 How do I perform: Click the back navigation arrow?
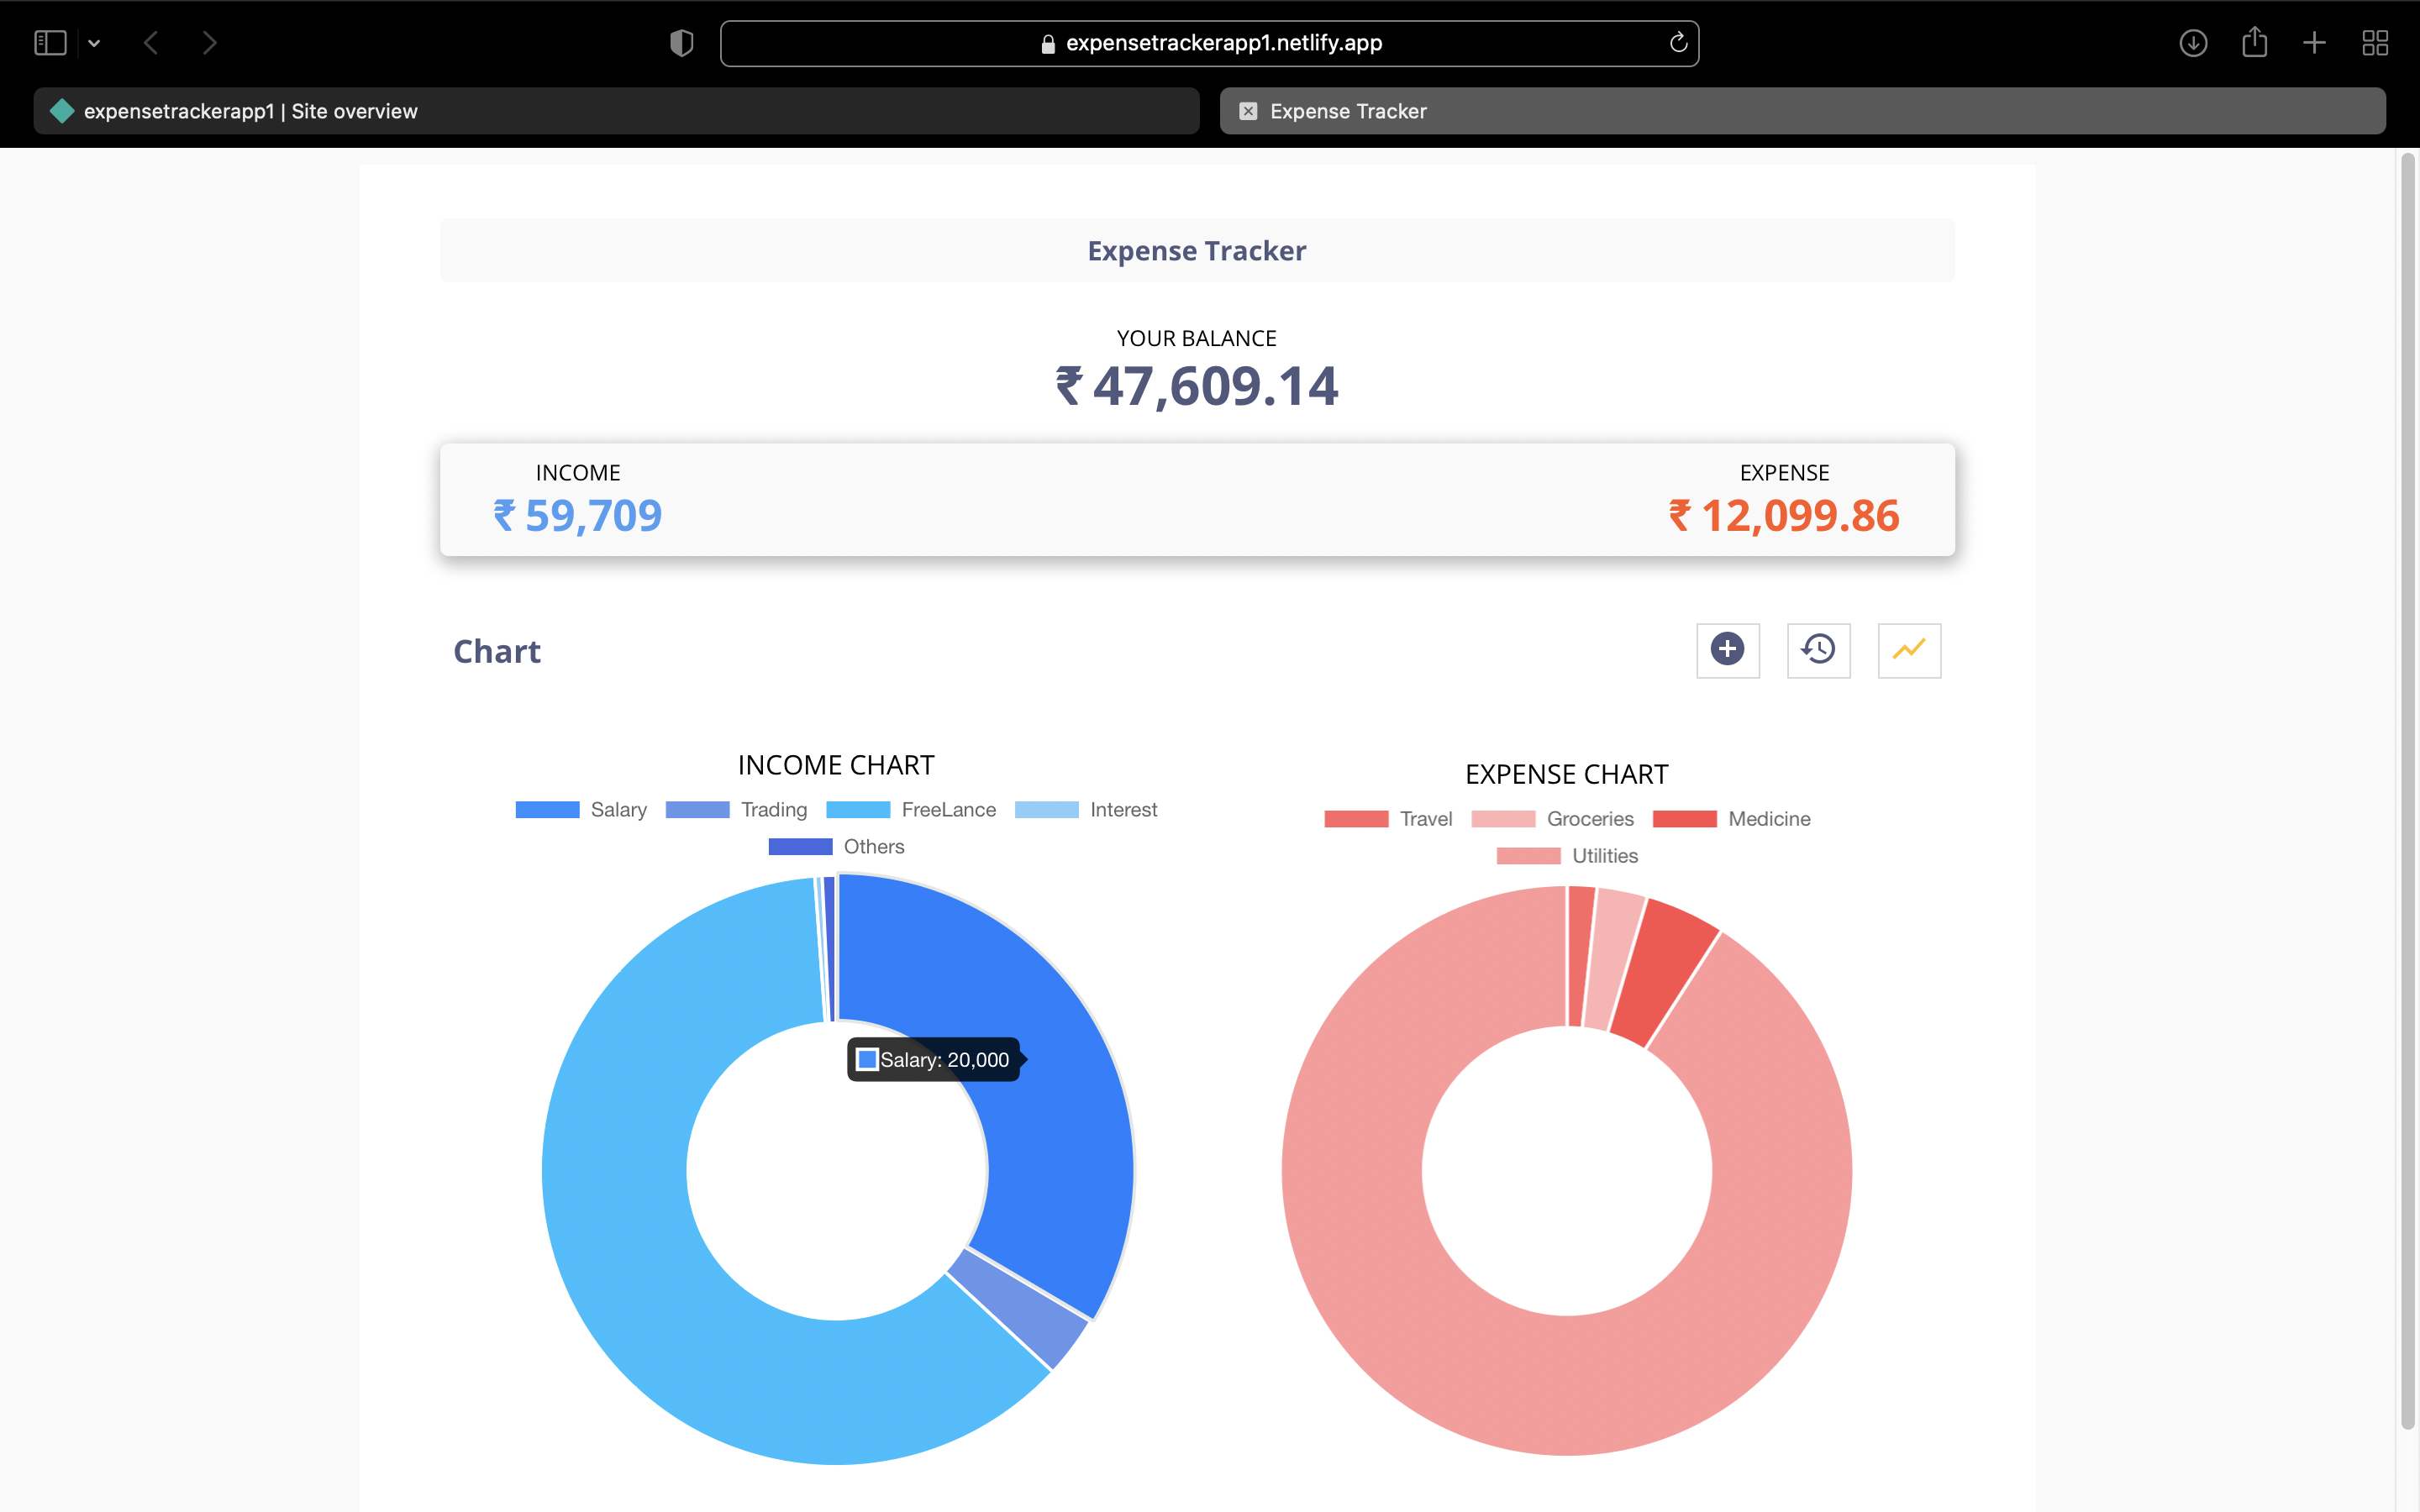(x=151, y=42)
